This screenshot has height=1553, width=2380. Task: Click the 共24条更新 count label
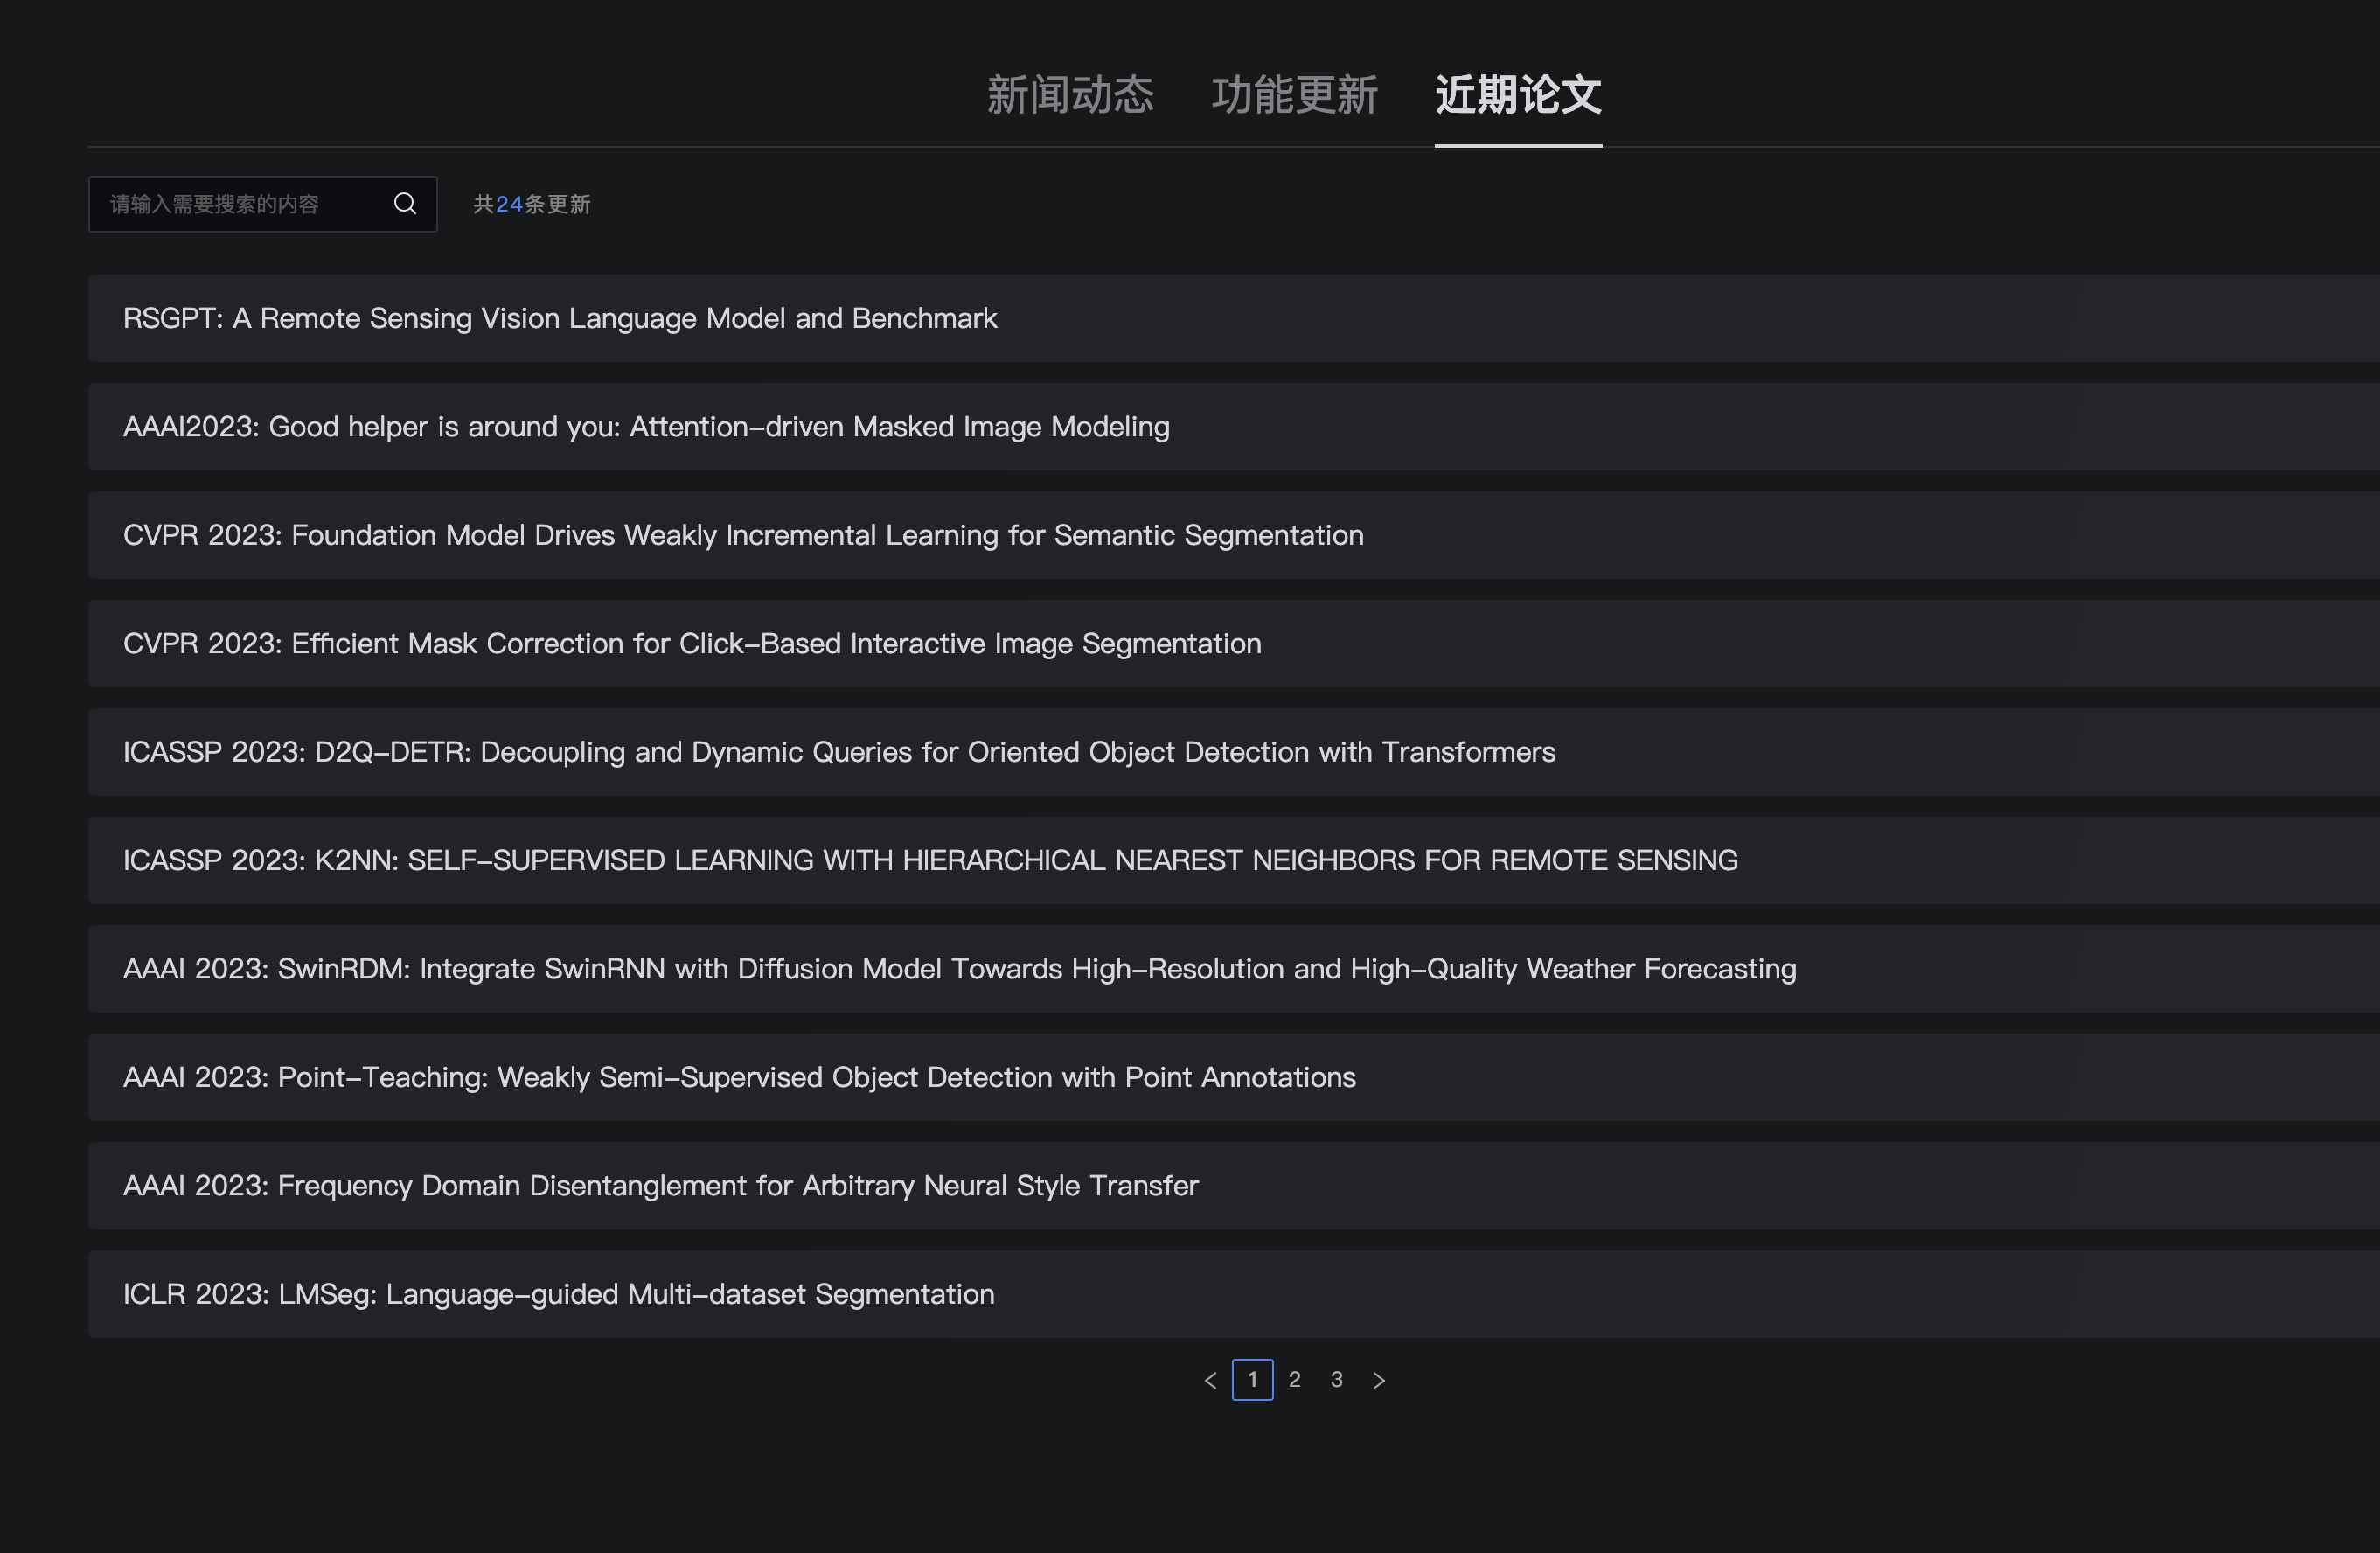click(532, 204)
